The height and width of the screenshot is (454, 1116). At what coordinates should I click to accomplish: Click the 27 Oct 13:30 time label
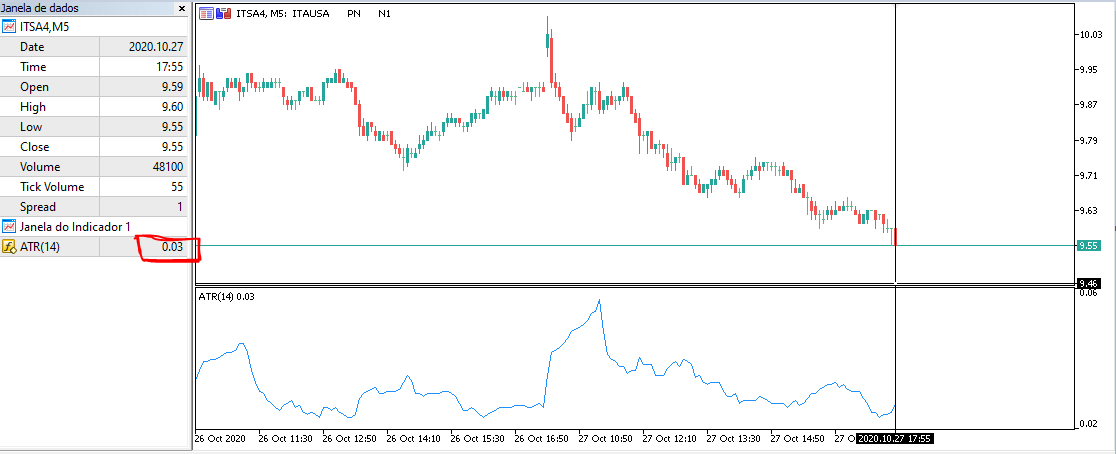point(735,438)
